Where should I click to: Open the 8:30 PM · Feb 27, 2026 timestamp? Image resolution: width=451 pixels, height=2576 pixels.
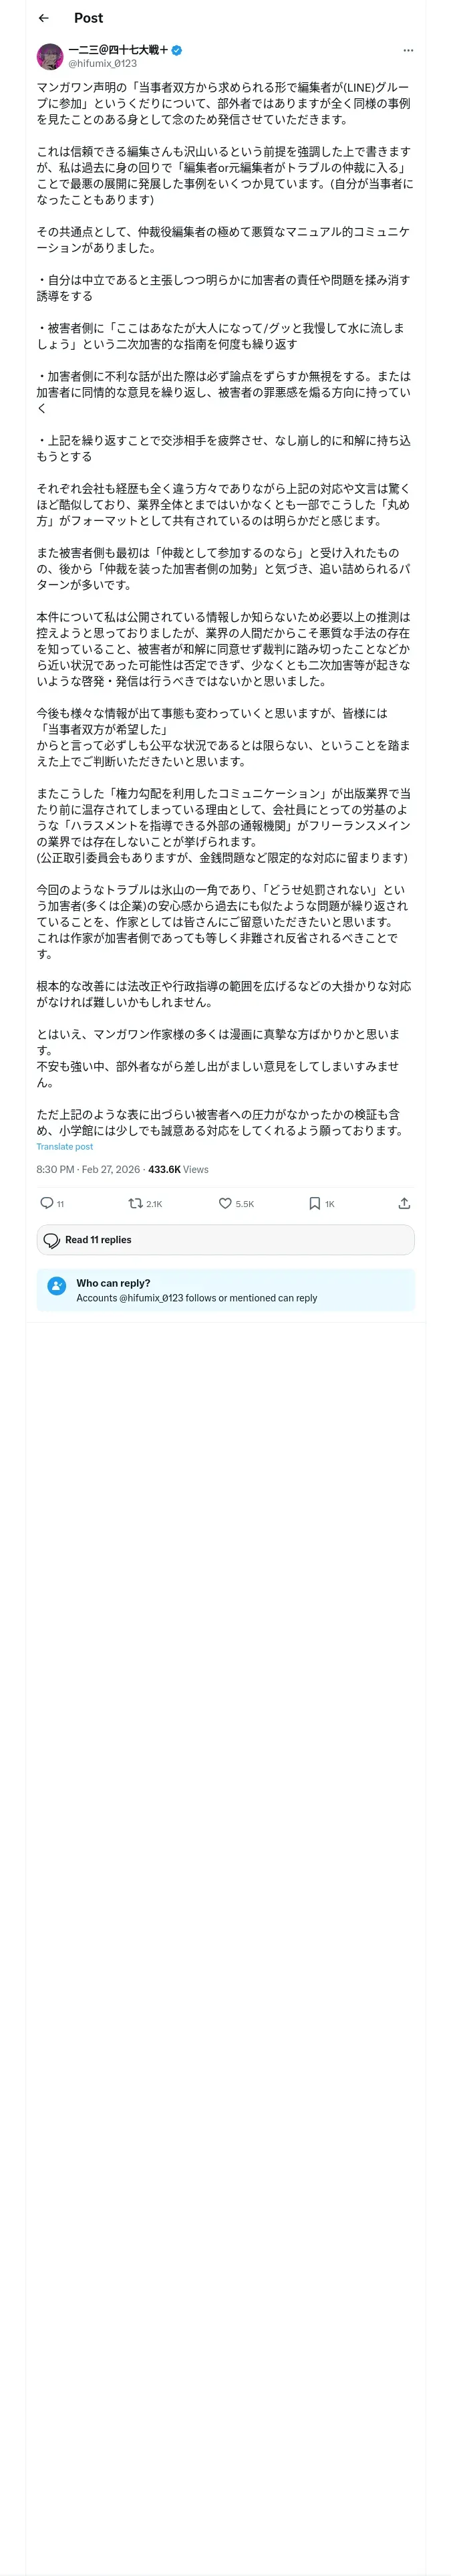tap(88, 1169)
